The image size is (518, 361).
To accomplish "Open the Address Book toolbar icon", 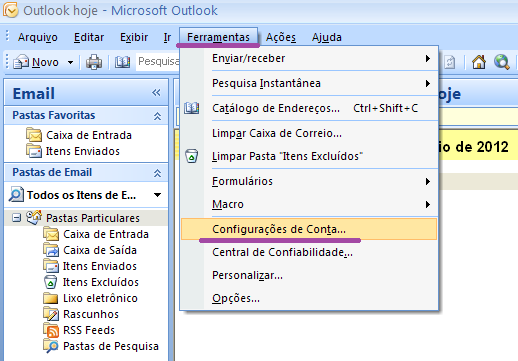I will pyautogui.click(x=122, y=62).
